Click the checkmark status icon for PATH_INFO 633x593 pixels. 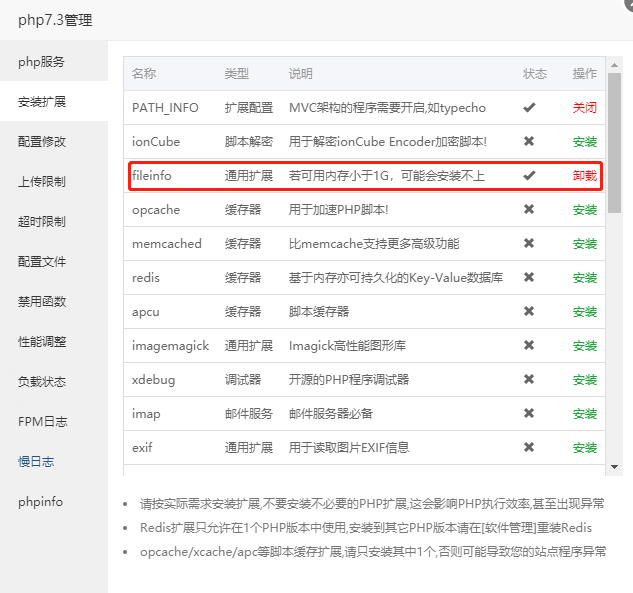pos(529,107)
